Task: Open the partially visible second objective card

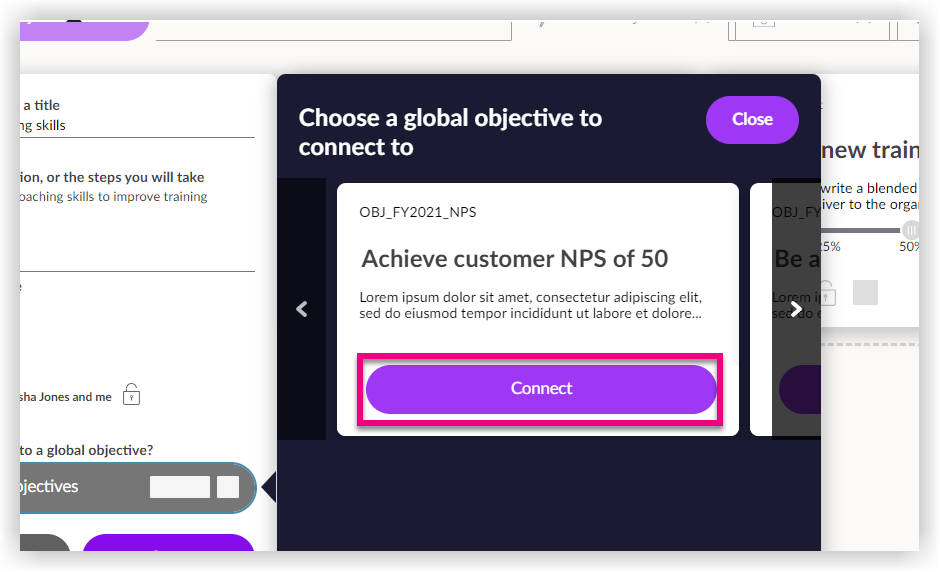Action: 795,260
